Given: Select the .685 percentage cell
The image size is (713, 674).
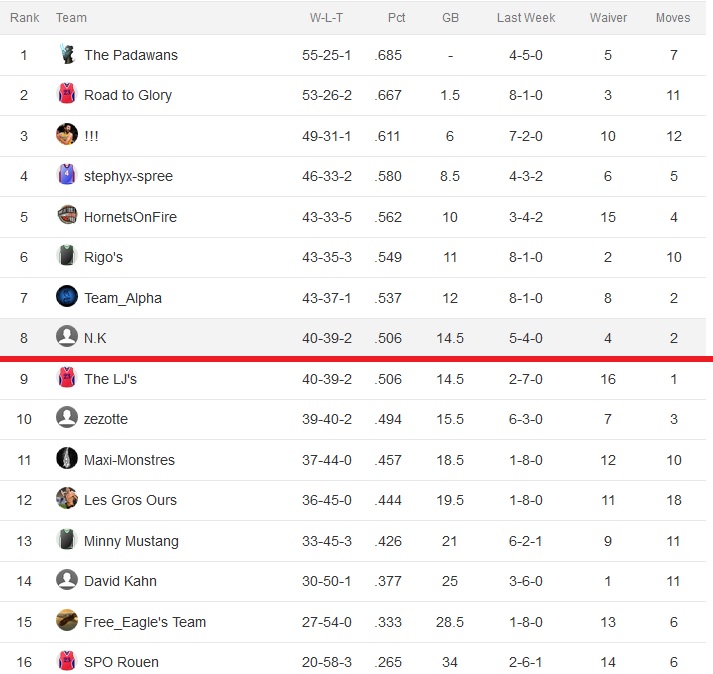Looking at the screenshot, I should pos(388,55).
